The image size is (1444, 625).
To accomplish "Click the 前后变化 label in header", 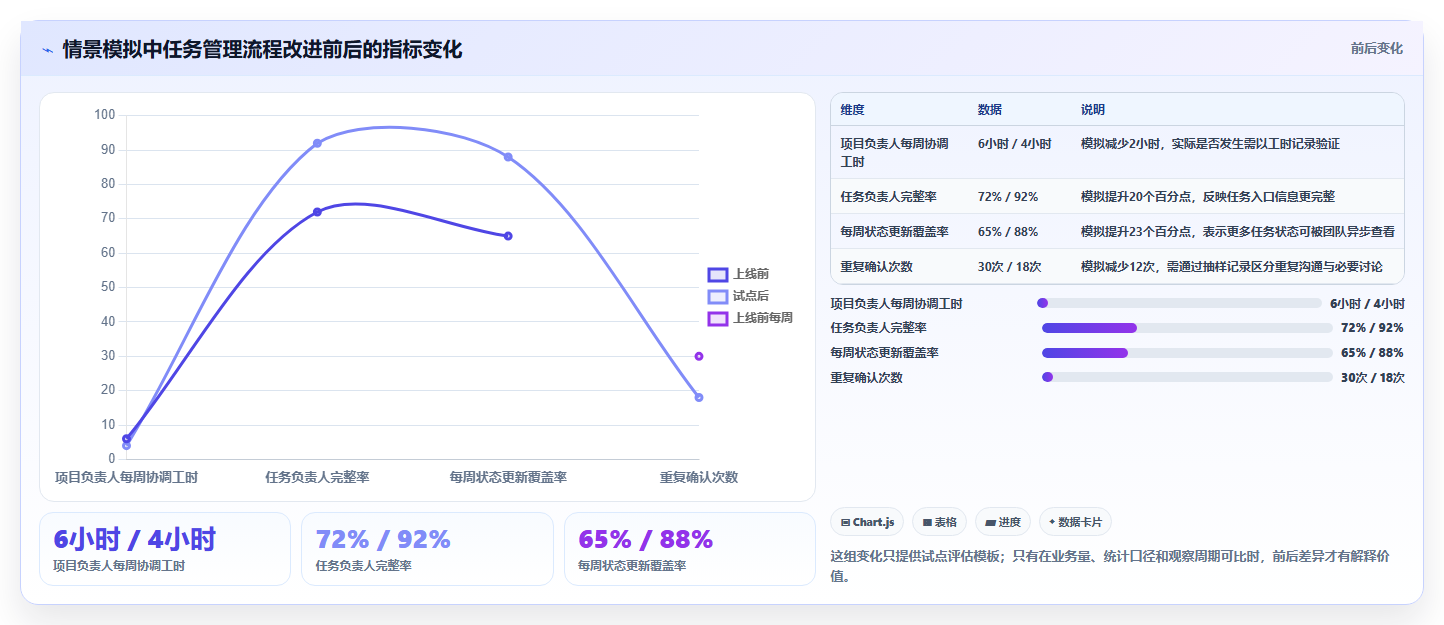I will (x=1376, y=48).
